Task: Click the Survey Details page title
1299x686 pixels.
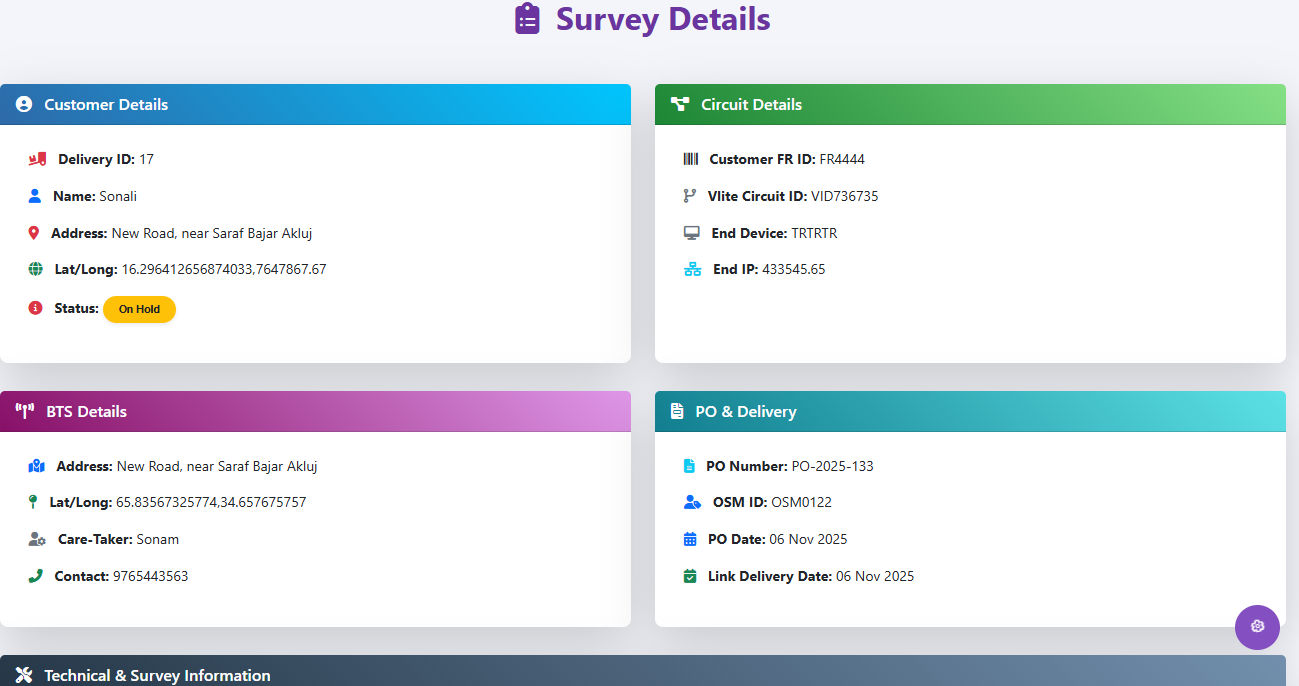Action: (663, 19)
